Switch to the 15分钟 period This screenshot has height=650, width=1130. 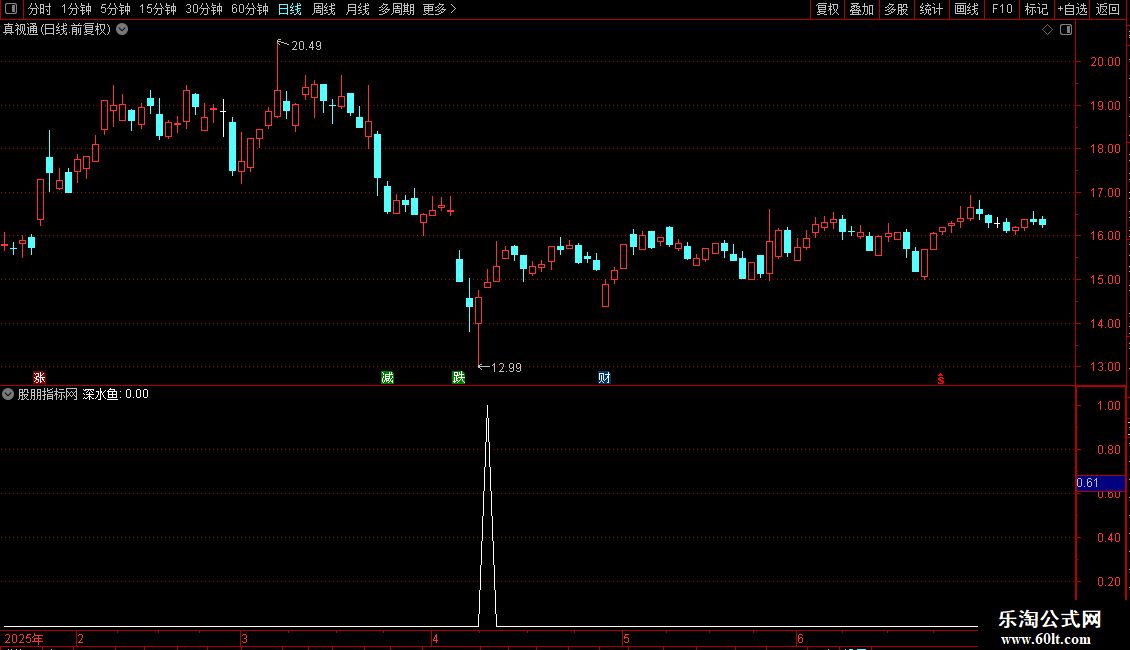tap(157, 9)
